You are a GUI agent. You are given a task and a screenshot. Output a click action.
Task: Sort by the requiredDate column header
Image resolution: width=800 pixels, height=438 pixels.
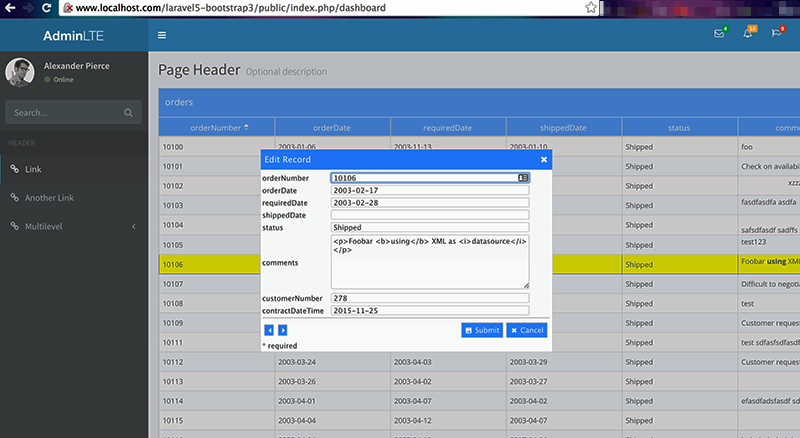[448, 128]
